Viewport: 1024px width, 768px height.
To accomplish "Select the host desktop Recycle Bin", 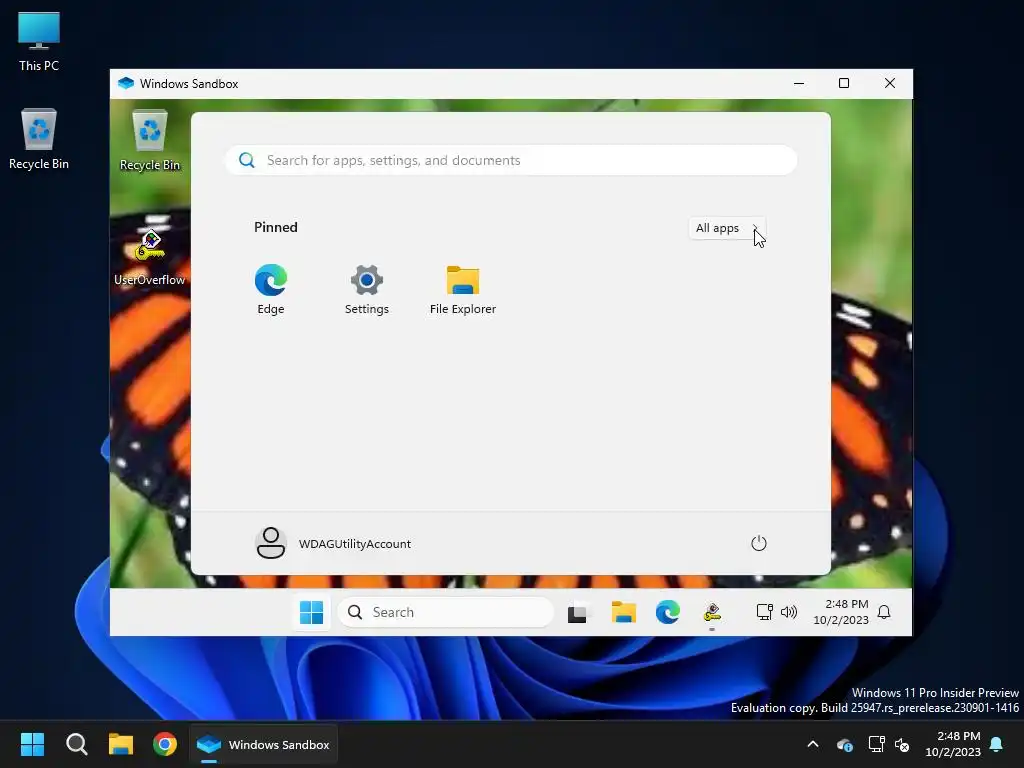I will [x=39, y=139].
